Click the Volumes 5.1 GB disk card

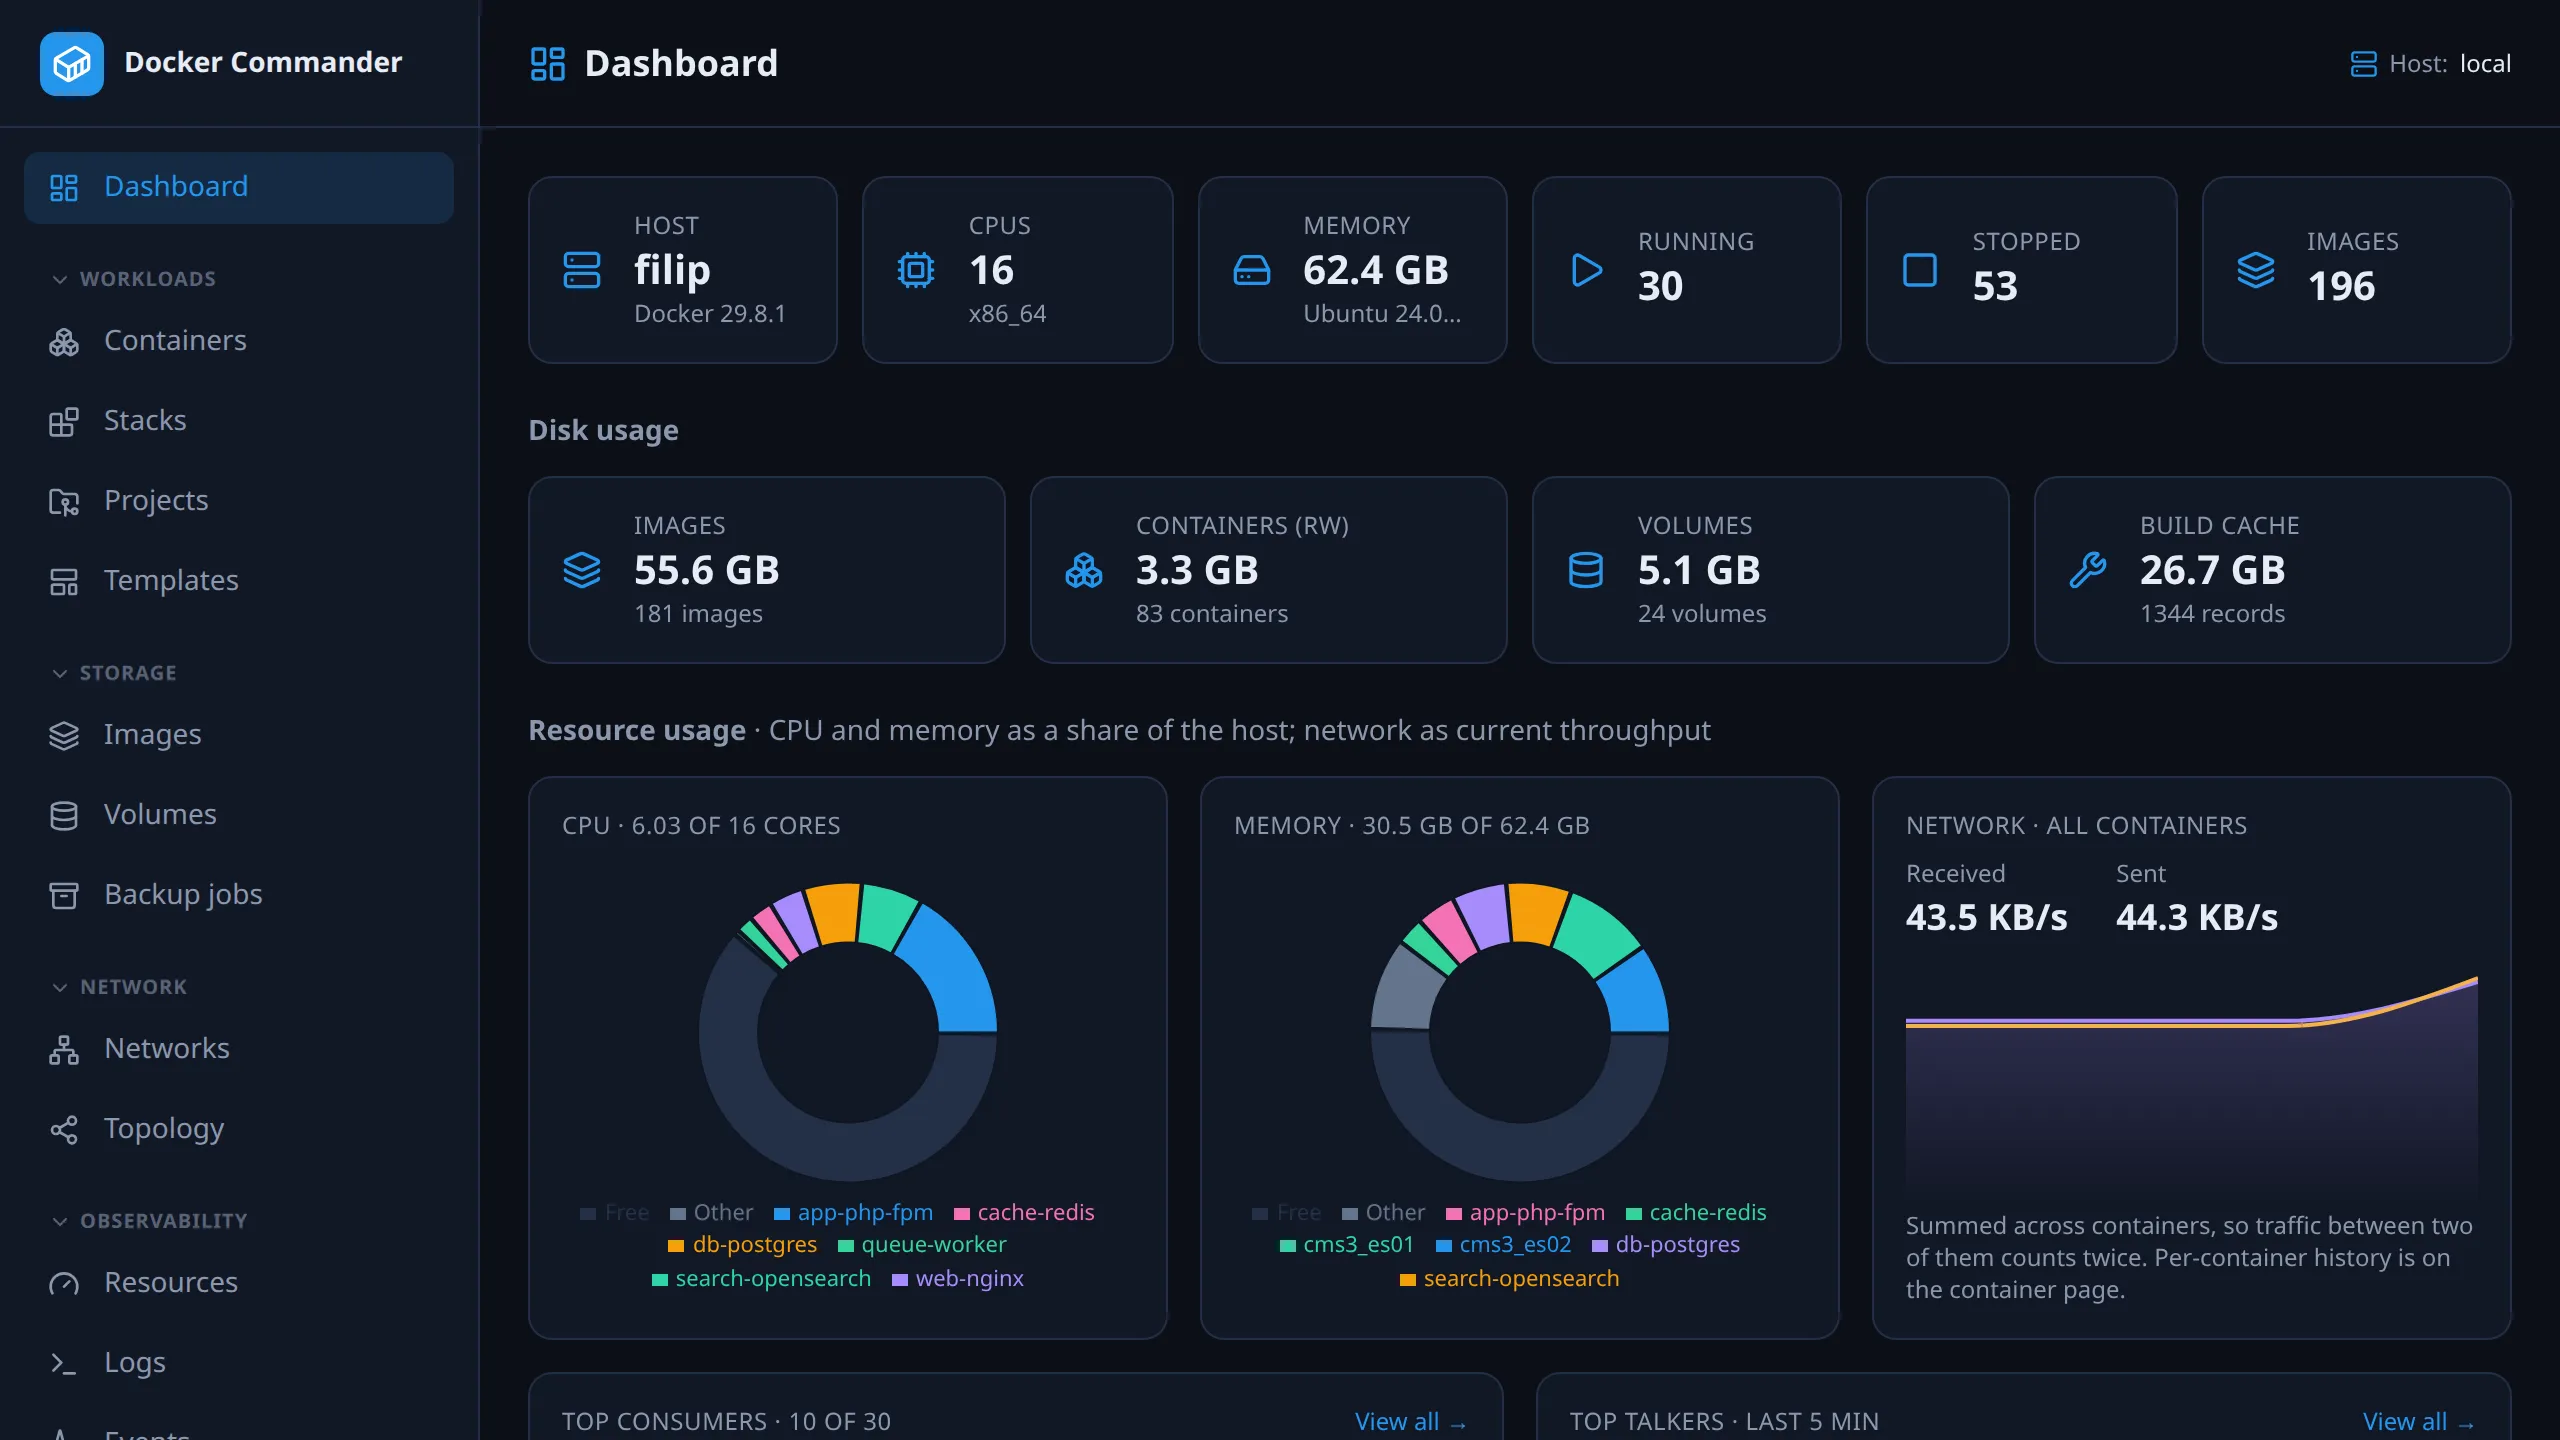pyautogui.click(x=1770, y=570)
